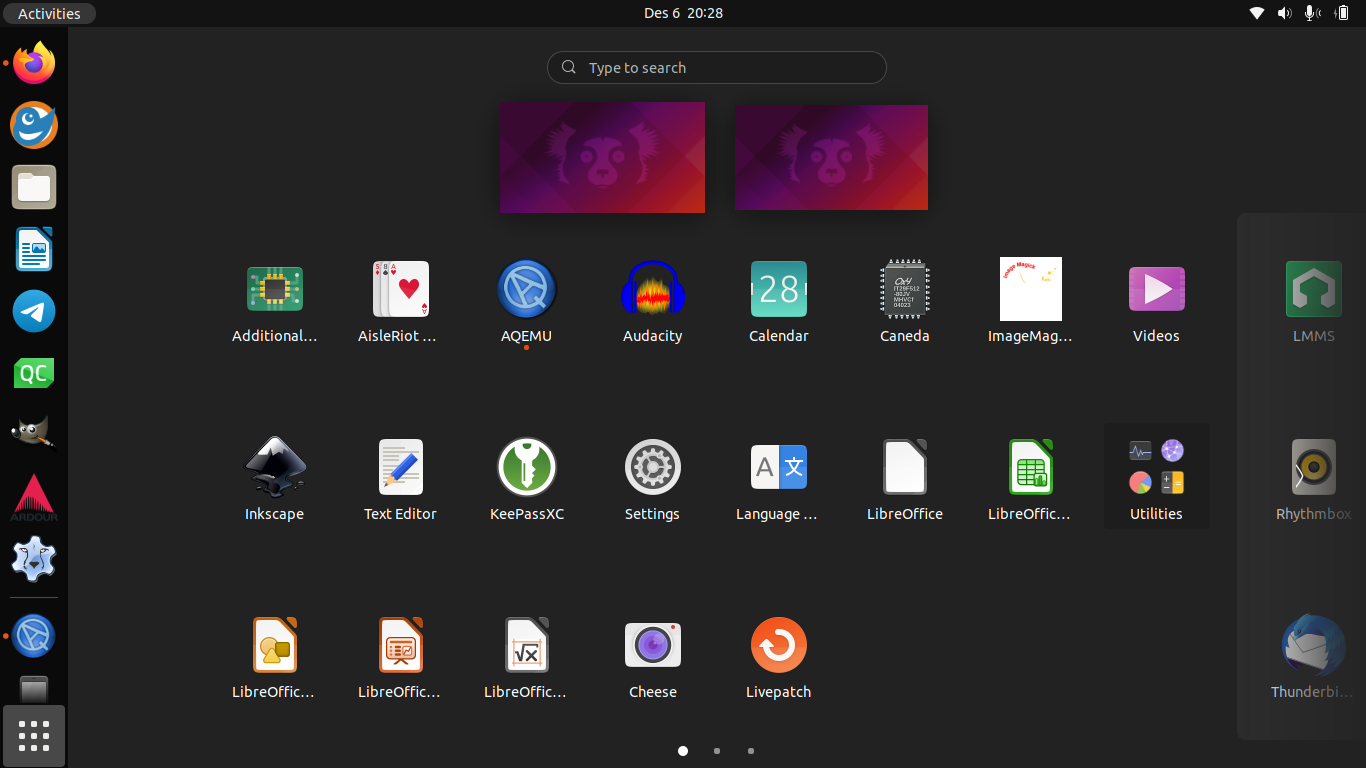Image resolution: width=1366 pixels, height=768 pixels.
Task: Launch LibreOffice Writer from dock
Action: [34, 249]
